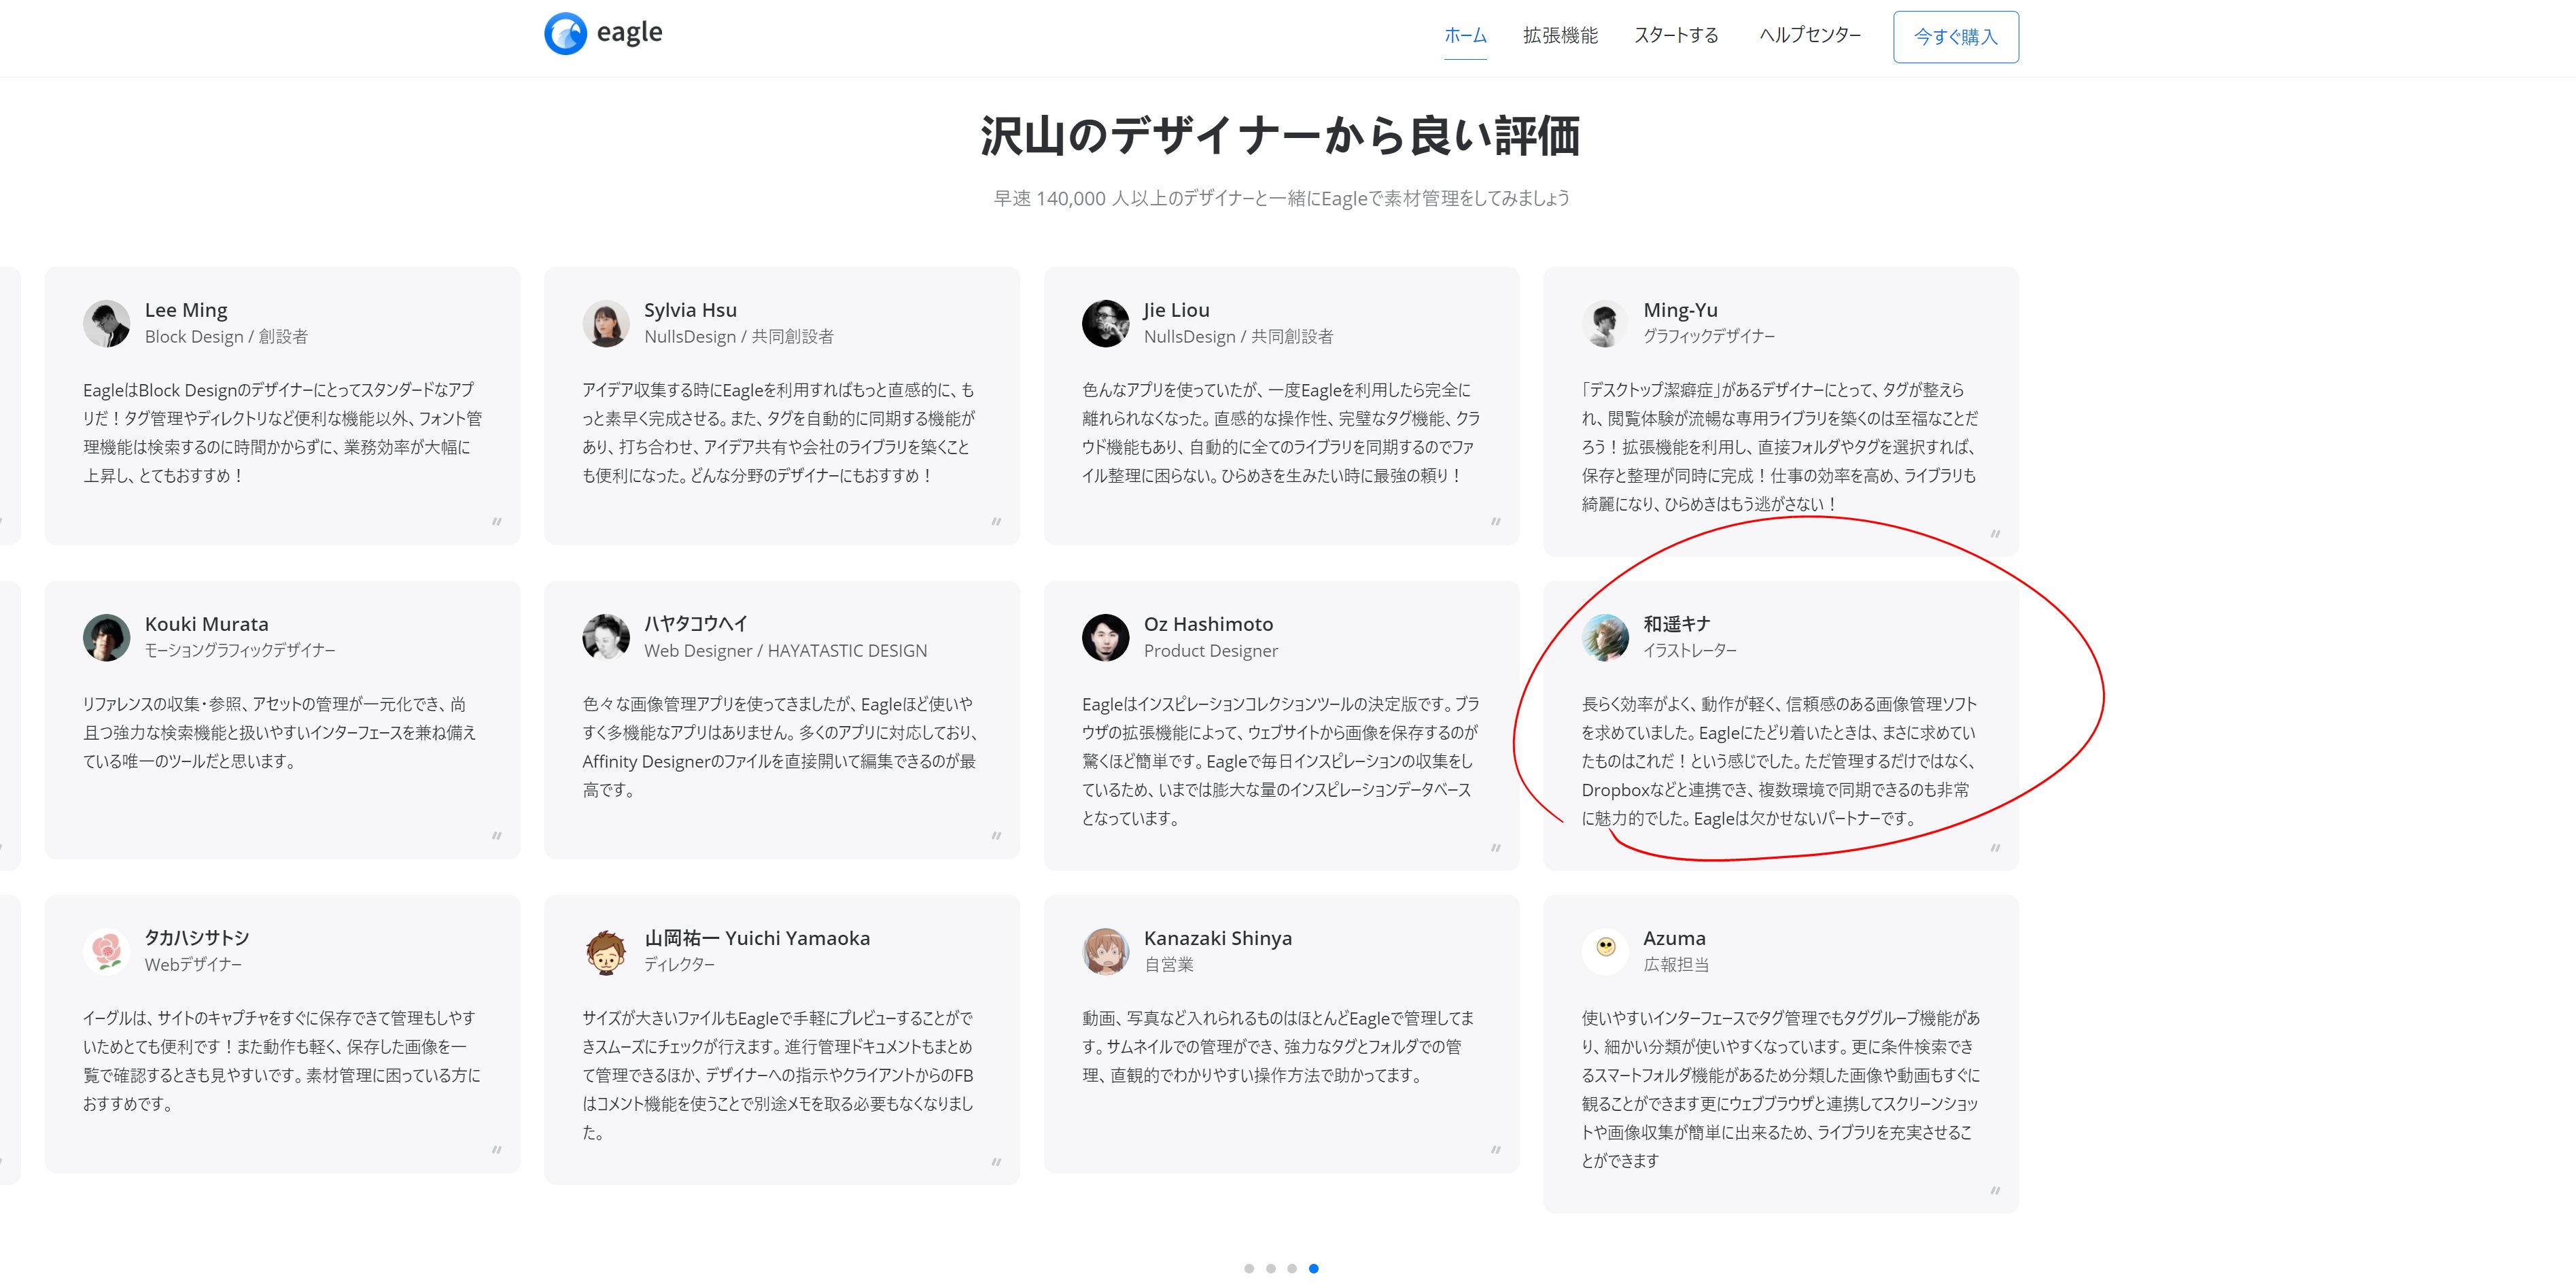The height and width of the screenshot is (1287, 2576).
Task: Click the 自営業 subtitle
Action: (1169, 965)
